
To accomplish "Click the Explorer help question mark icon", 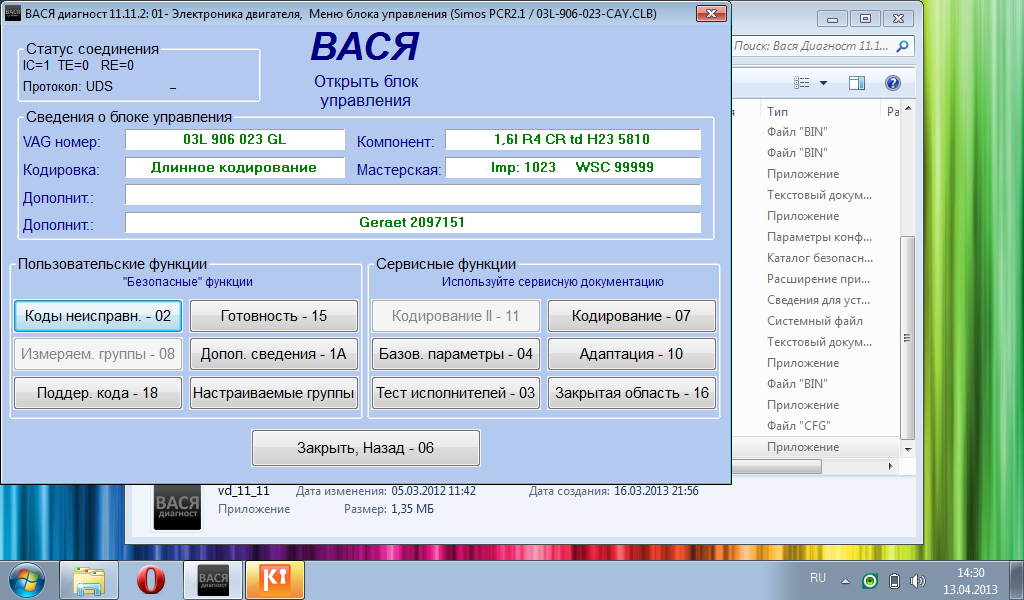I will (x=893, y=82).
